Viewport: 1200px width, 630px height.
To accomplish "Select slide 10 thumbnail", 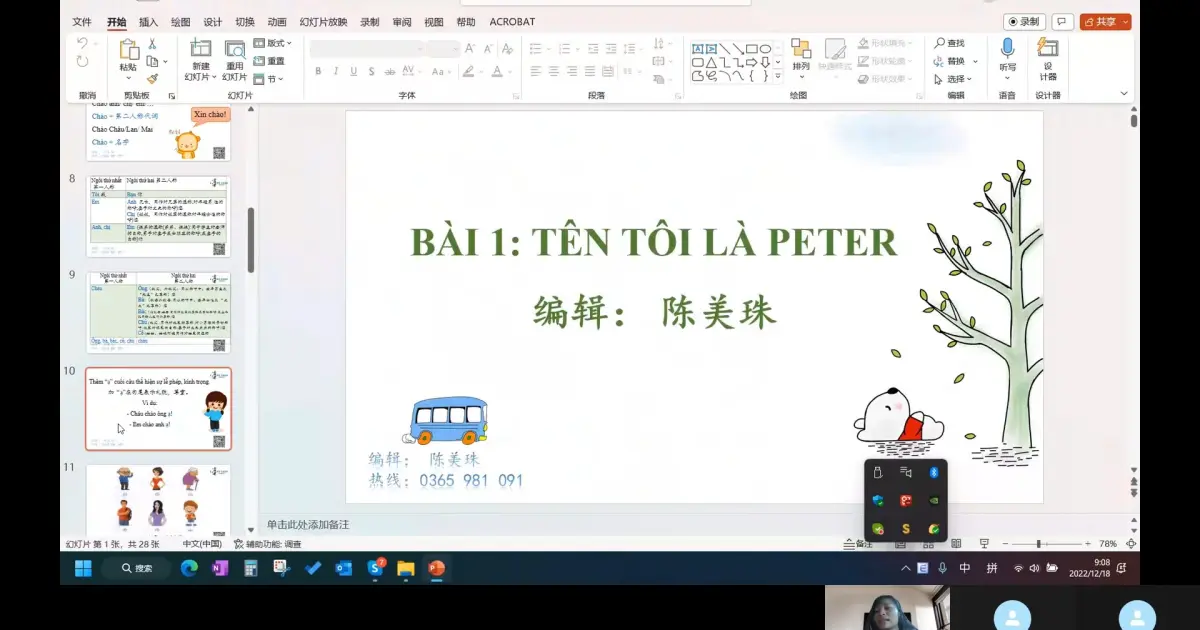I will (x=159, y=408).
